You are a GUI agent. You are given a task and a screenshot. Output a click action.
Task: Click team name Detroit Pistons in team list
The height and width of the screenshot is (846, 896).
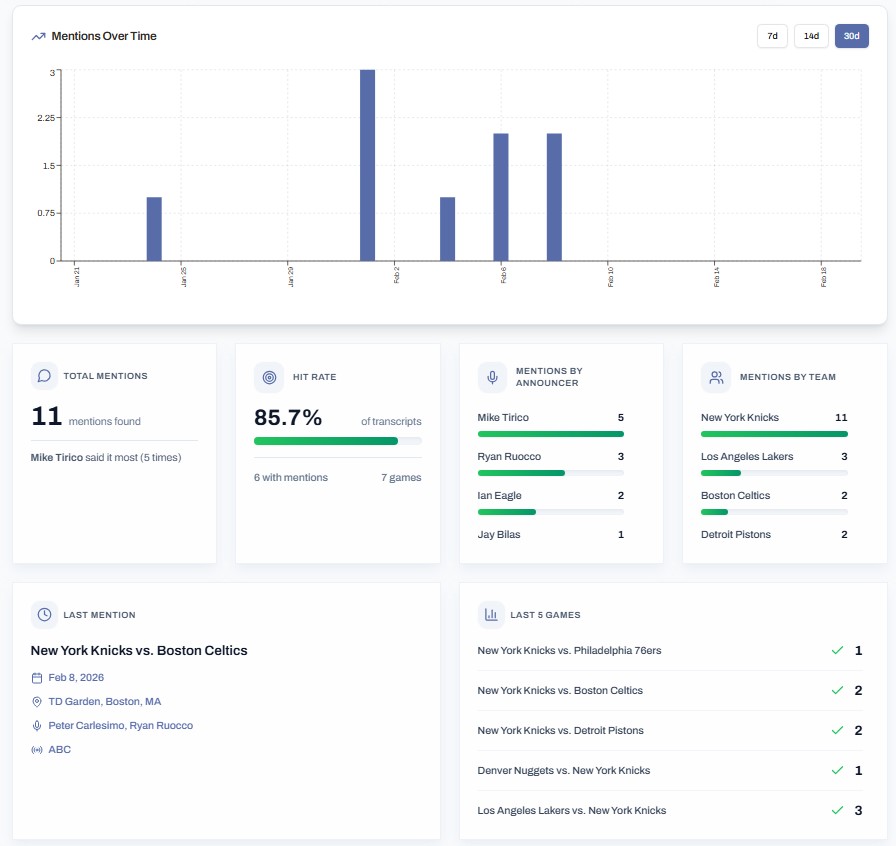click(736, 534)
